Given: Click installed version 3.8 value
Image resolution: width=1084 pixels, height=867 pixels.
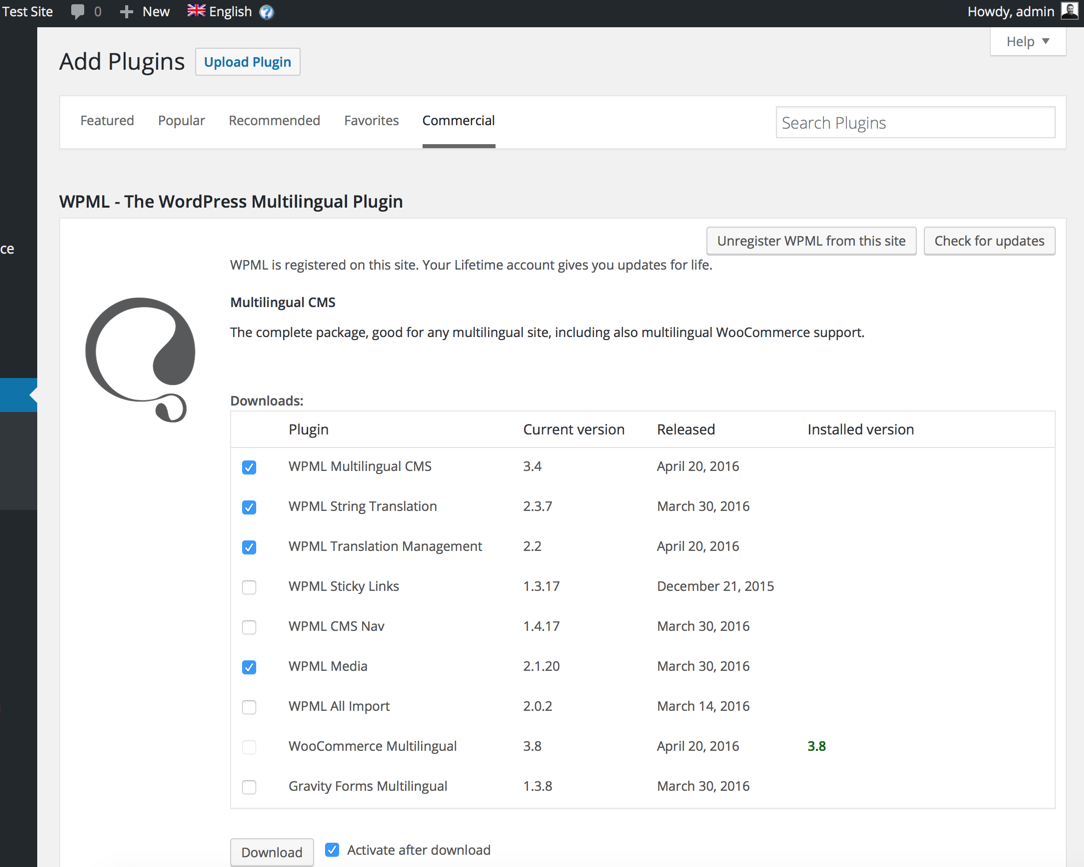Looking at the screenshot, I should [x=816, y=746].
